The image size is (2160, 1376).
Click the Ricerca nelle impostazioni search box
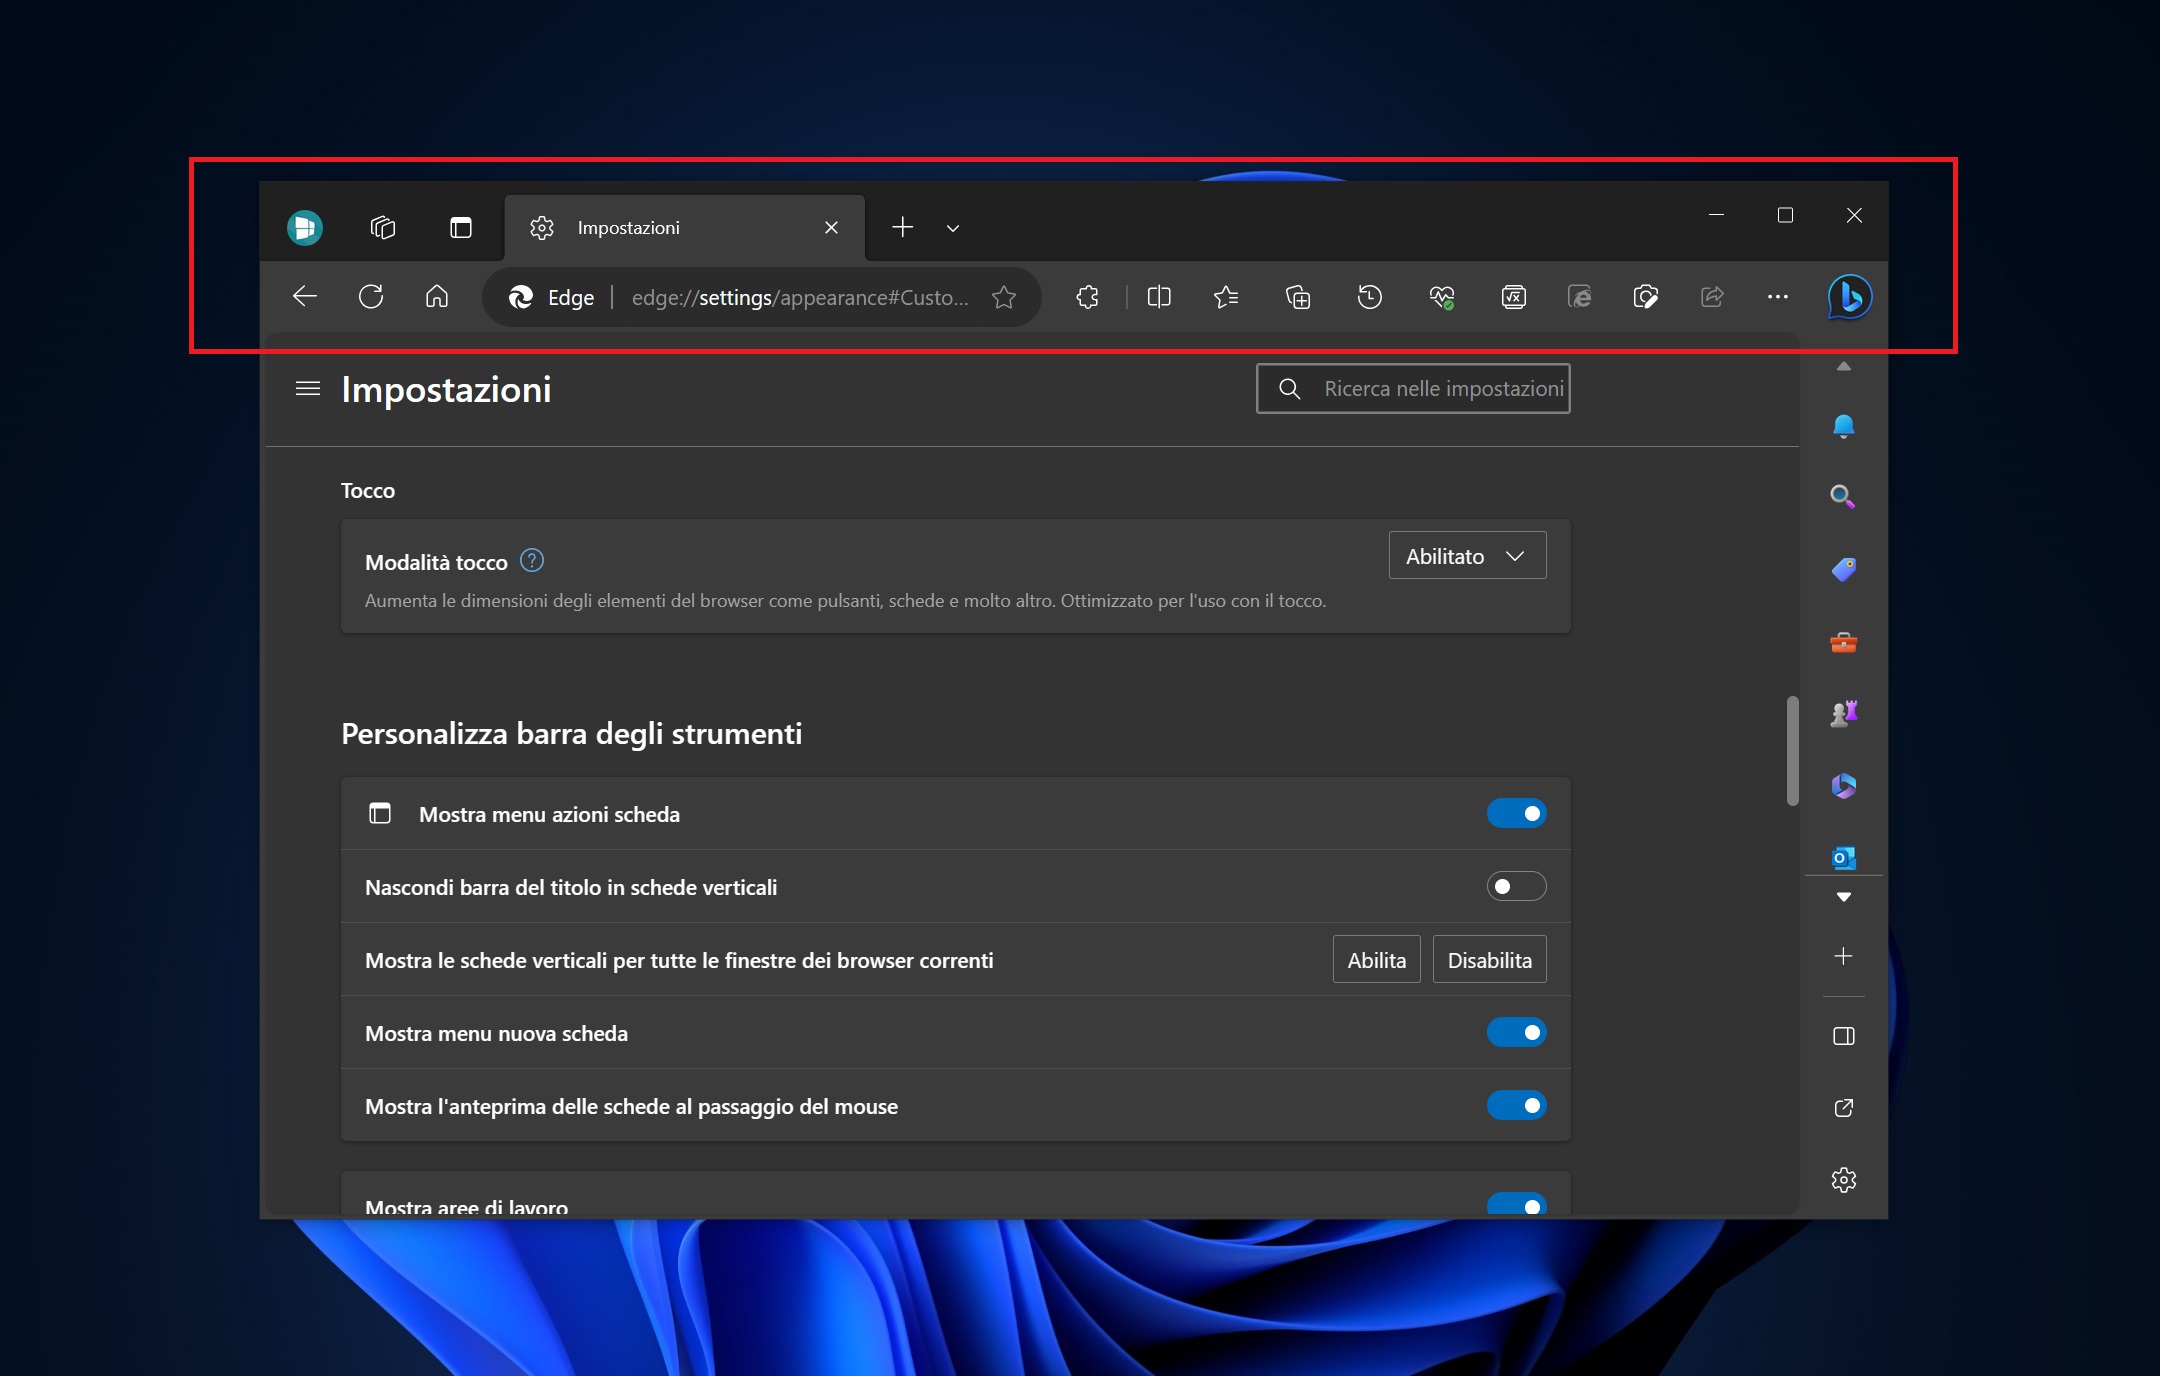click(x=1413, y=388)
